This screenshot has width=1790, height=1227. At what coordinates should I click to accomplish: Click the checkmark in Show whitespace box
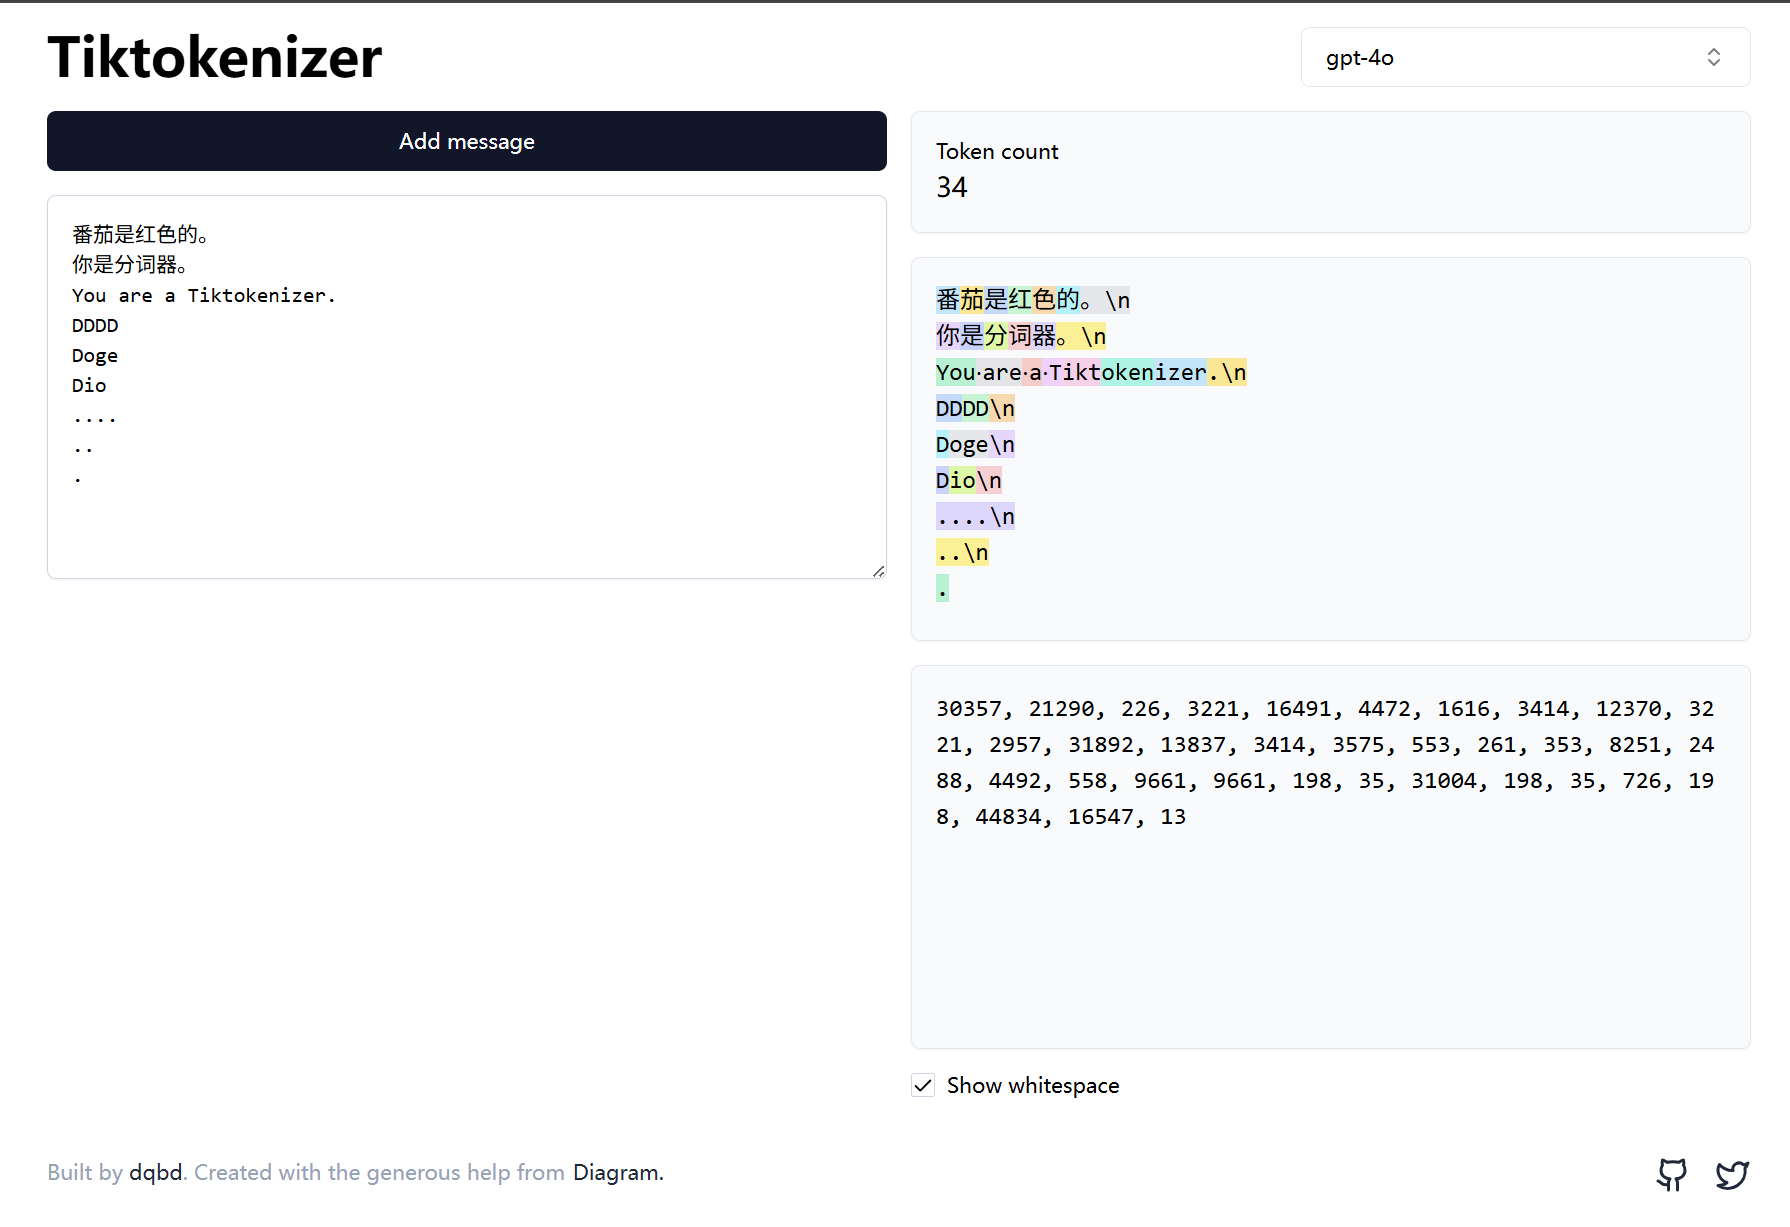[x=923, y=1085]
